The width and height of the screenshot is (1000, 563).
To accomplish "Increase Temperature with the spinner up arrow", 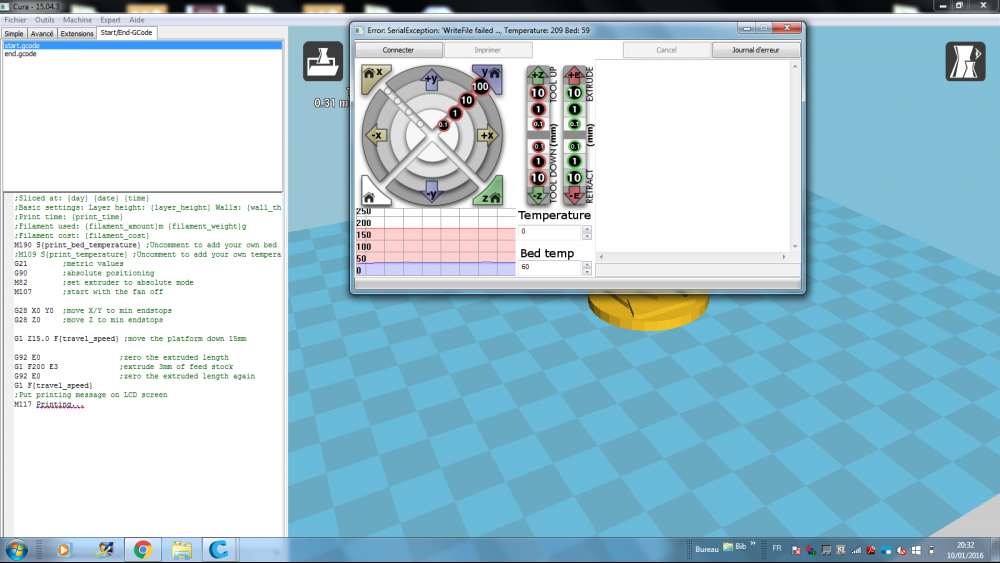I will tap(587, 229).
